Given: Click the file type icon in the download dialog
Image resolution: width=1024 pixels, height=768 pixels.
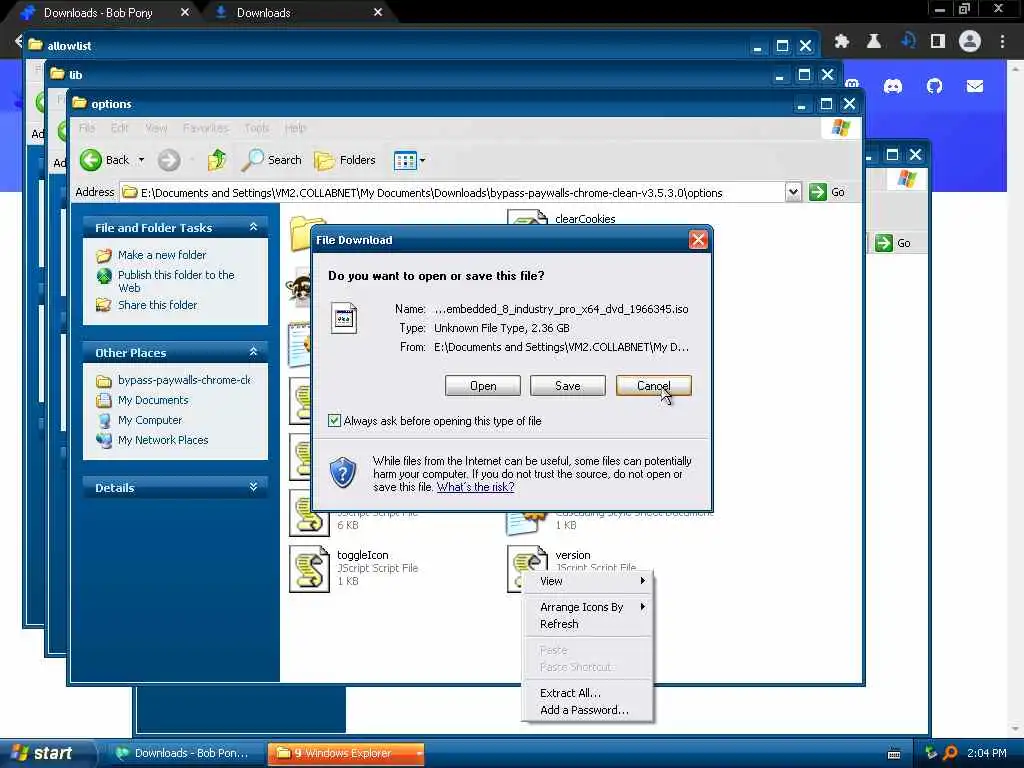Looking at the screenshot, I should tap(344, 318).
